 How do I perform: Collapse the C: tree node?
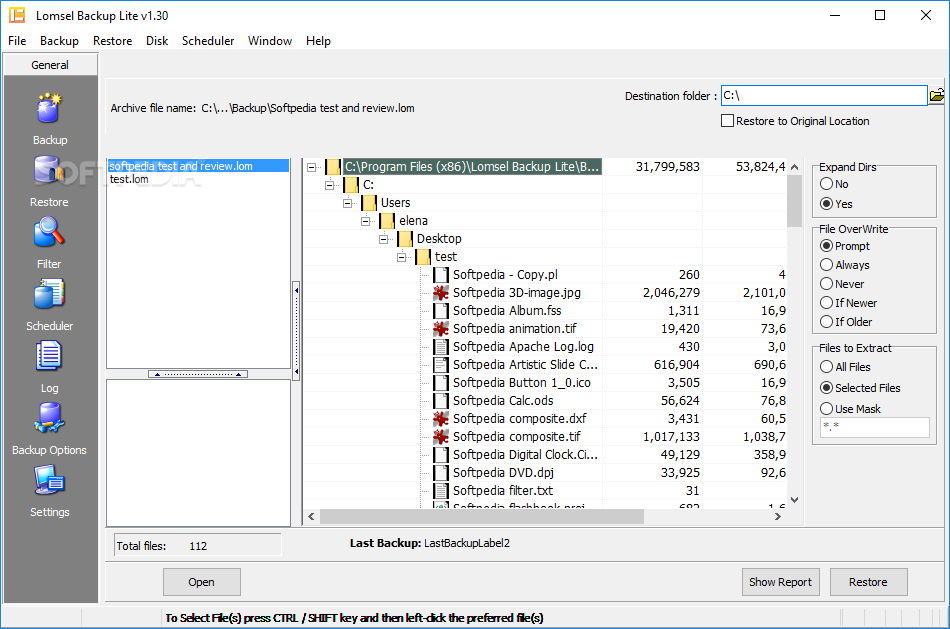[x=330, y=185]
